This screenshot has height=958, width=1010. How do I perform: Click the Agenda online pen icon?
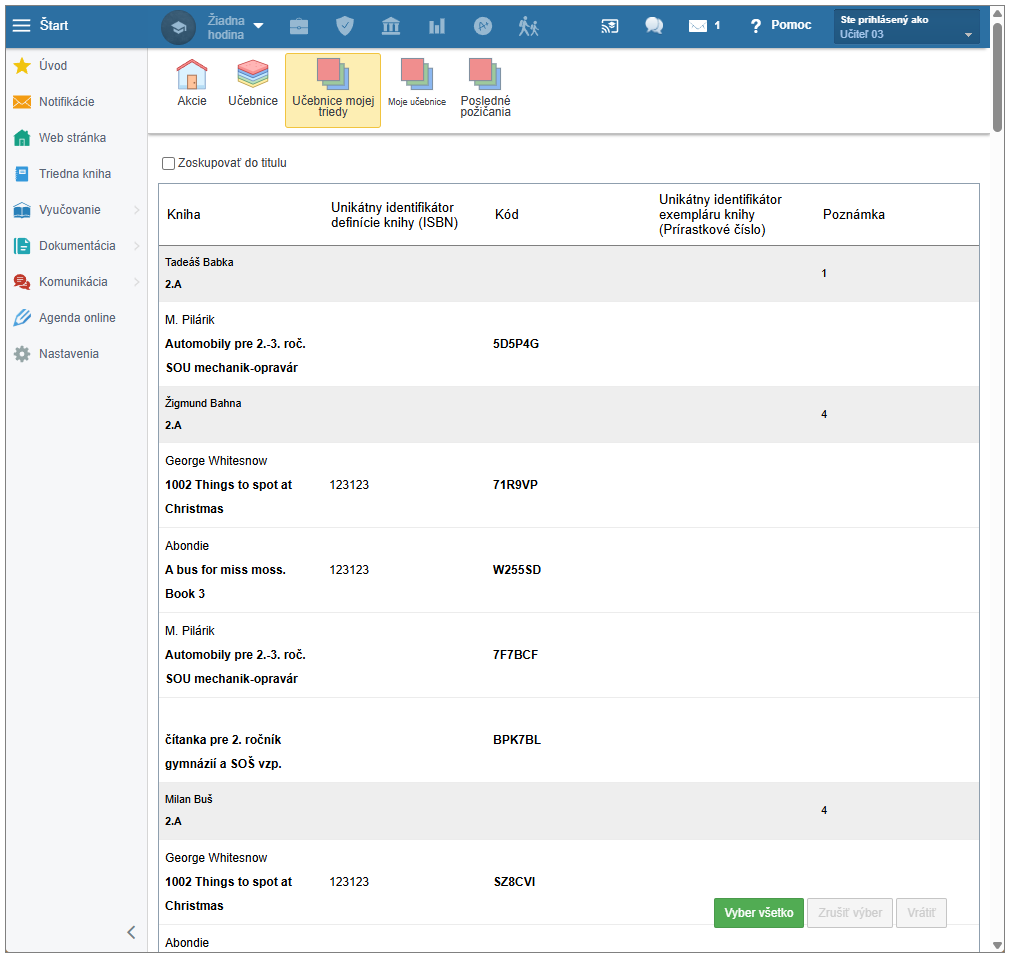(22, 318)
